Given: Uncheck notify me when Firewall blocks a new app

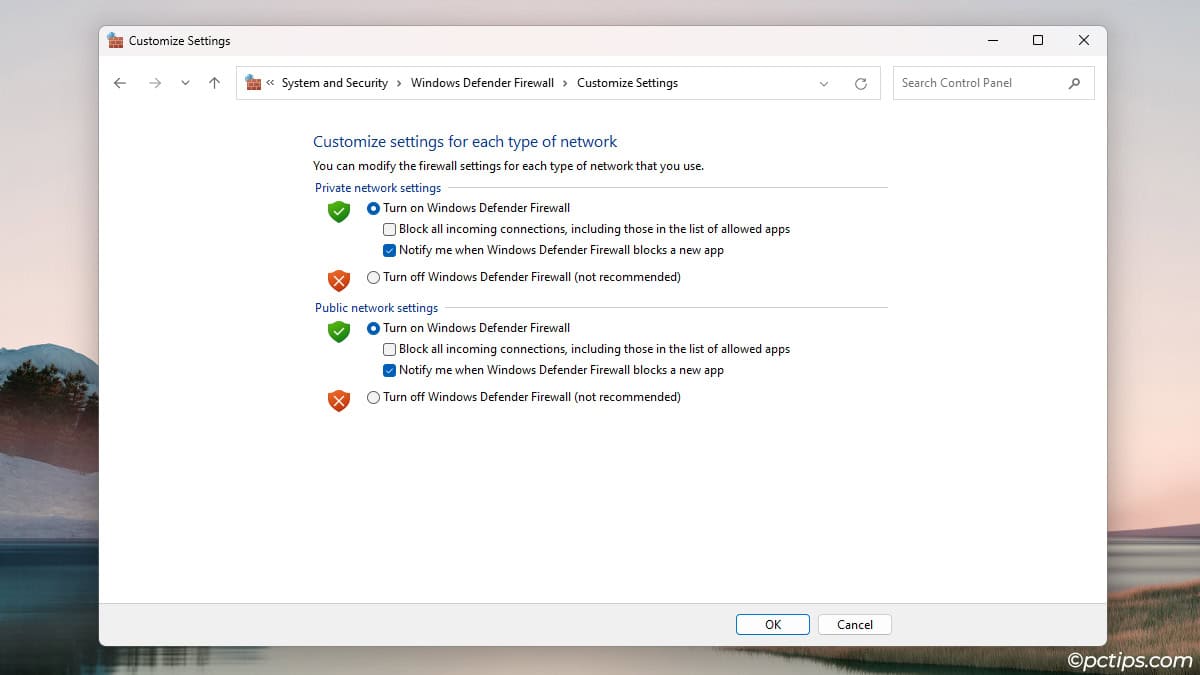Looking at the screenshot, I should click(389, 250).
